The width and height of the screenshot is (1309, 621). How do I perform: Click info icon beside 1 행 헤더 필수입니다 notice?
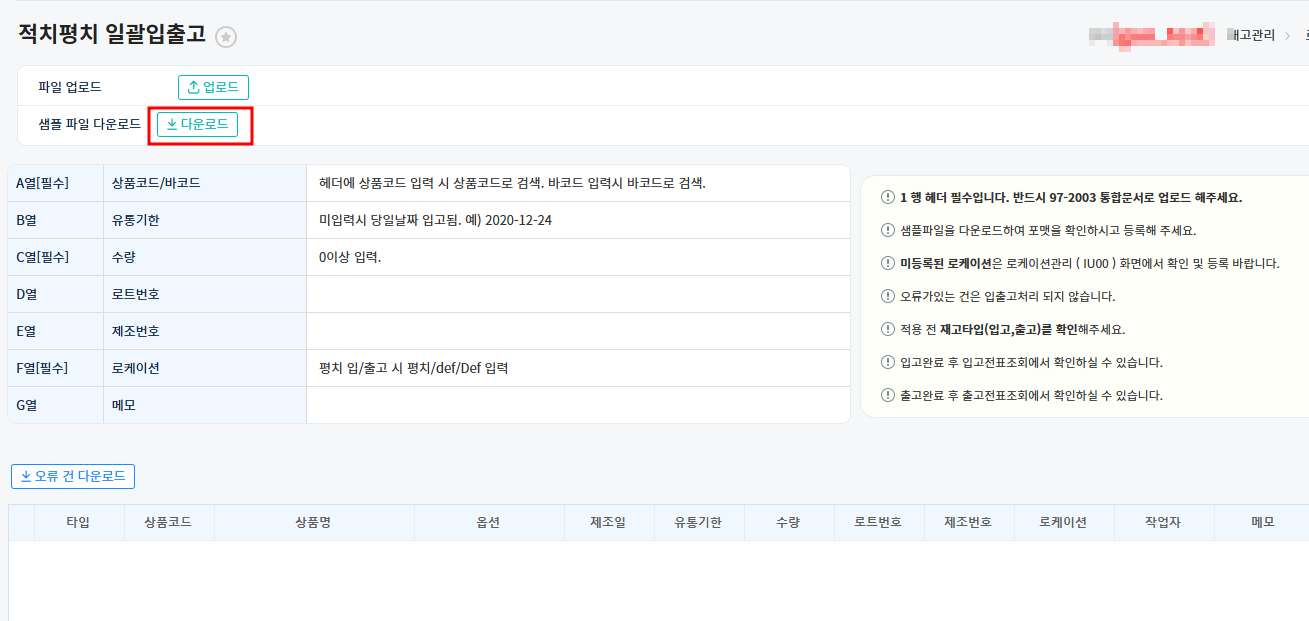887,198
